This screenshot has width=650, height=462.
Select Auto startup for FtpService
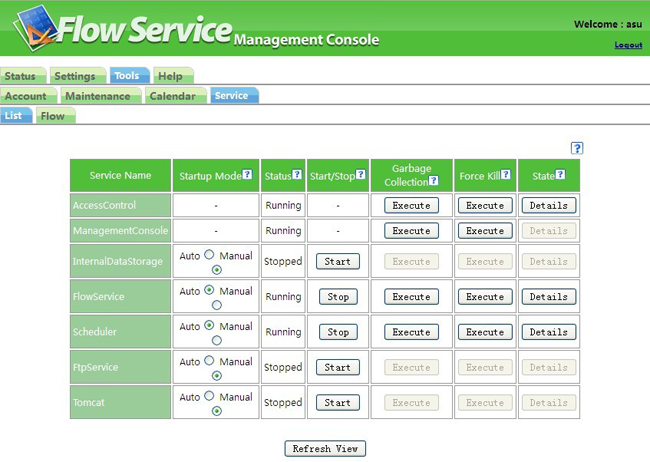(209, 360)
